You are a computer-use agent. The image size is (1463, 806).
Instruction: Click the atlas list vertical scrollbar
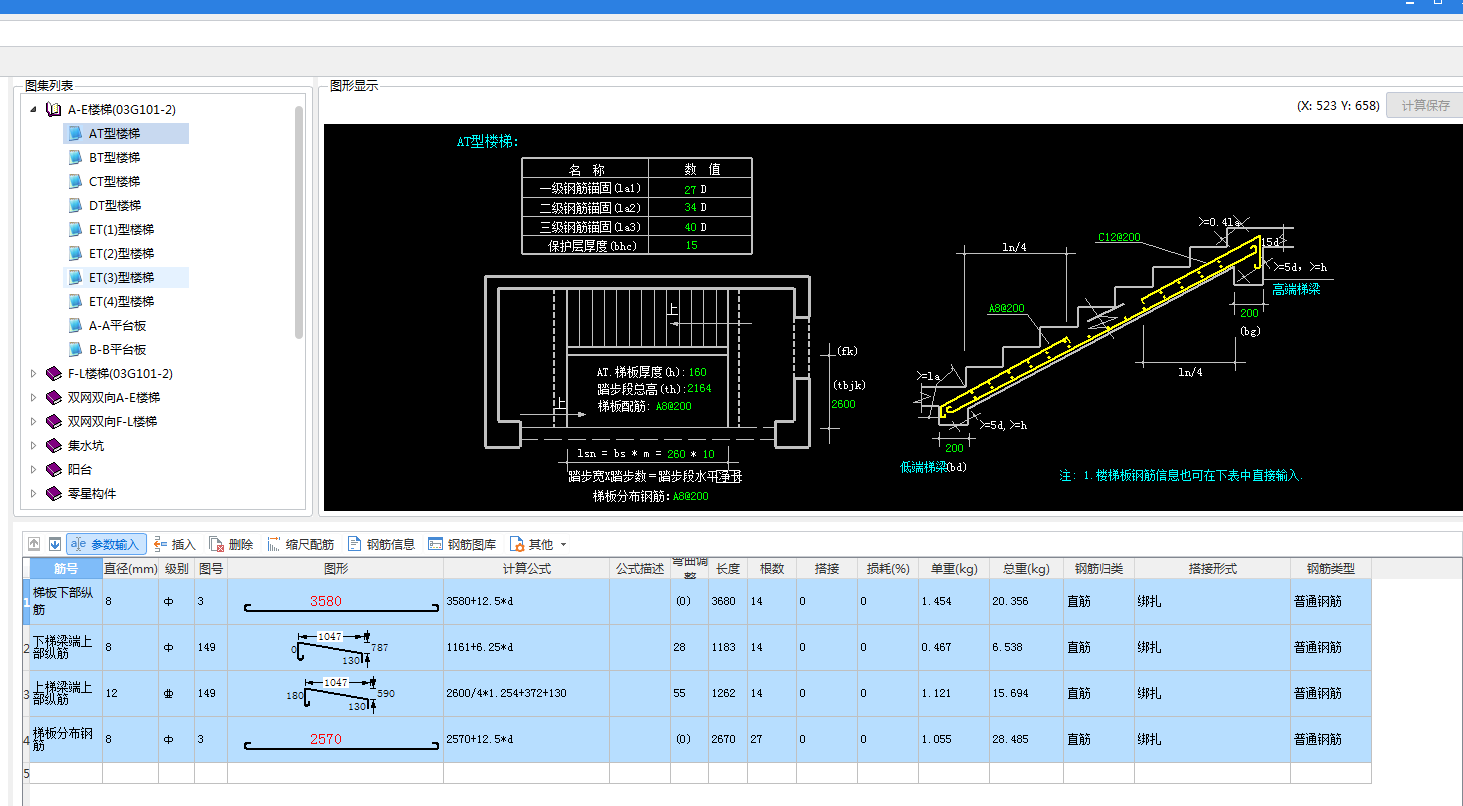(299, 222)
